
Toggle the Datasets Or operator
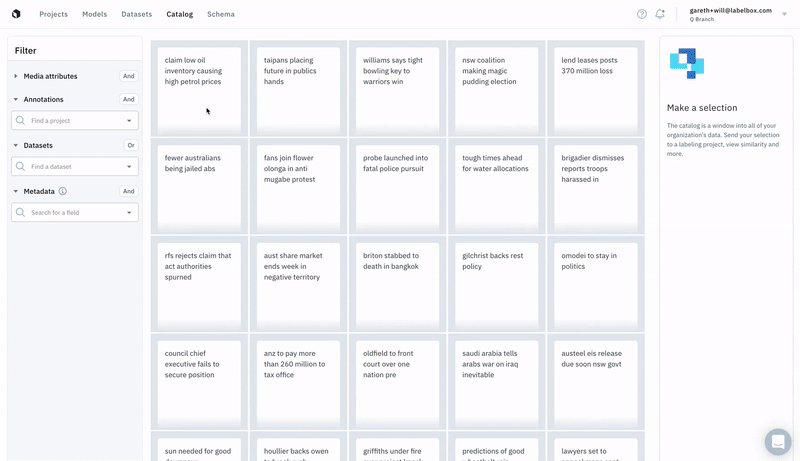pos(131,145)
